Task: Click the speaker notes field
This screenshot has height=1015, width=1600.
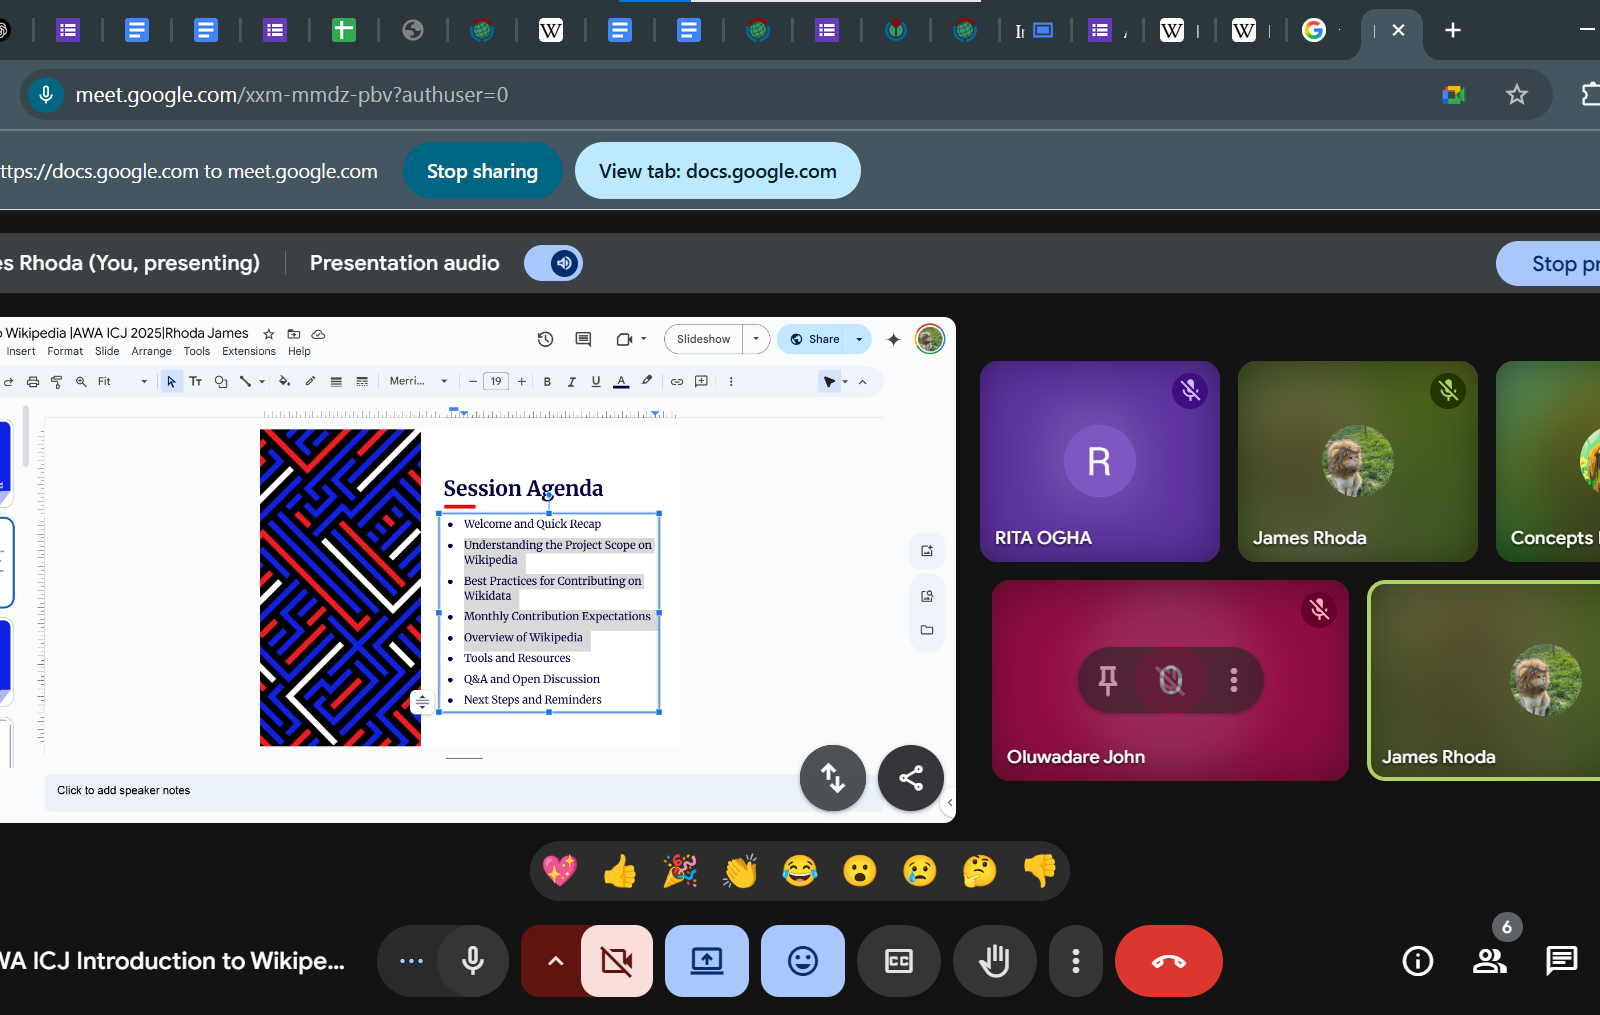Action: 420,791
